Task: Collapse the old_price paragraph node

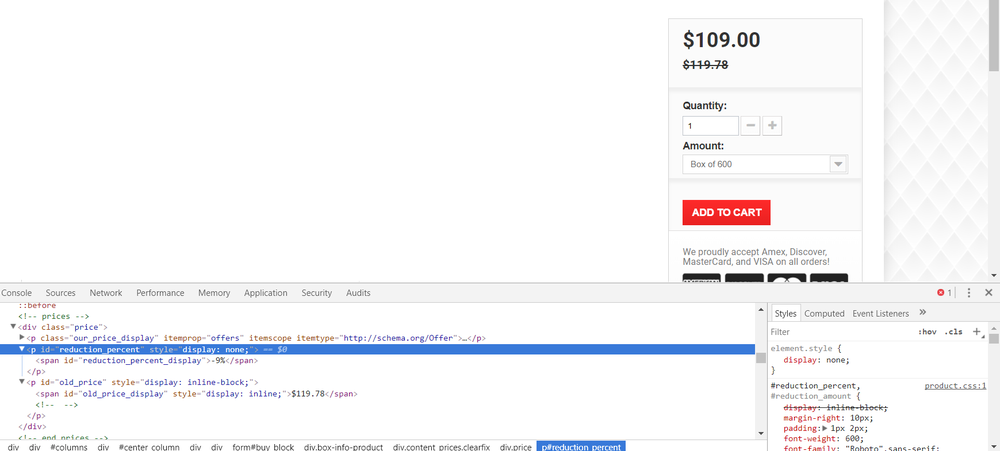Action: coord(22,382)
